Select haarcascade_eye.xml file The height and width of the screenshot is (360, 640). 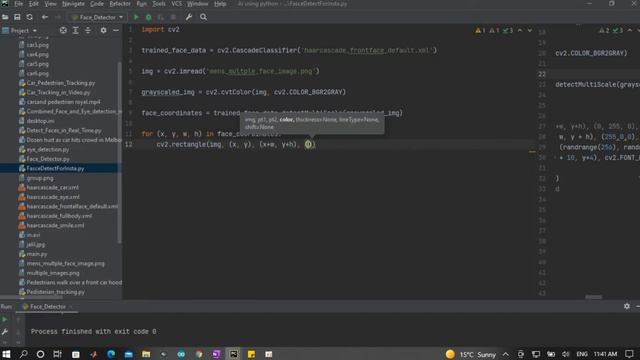pos(53,197)
